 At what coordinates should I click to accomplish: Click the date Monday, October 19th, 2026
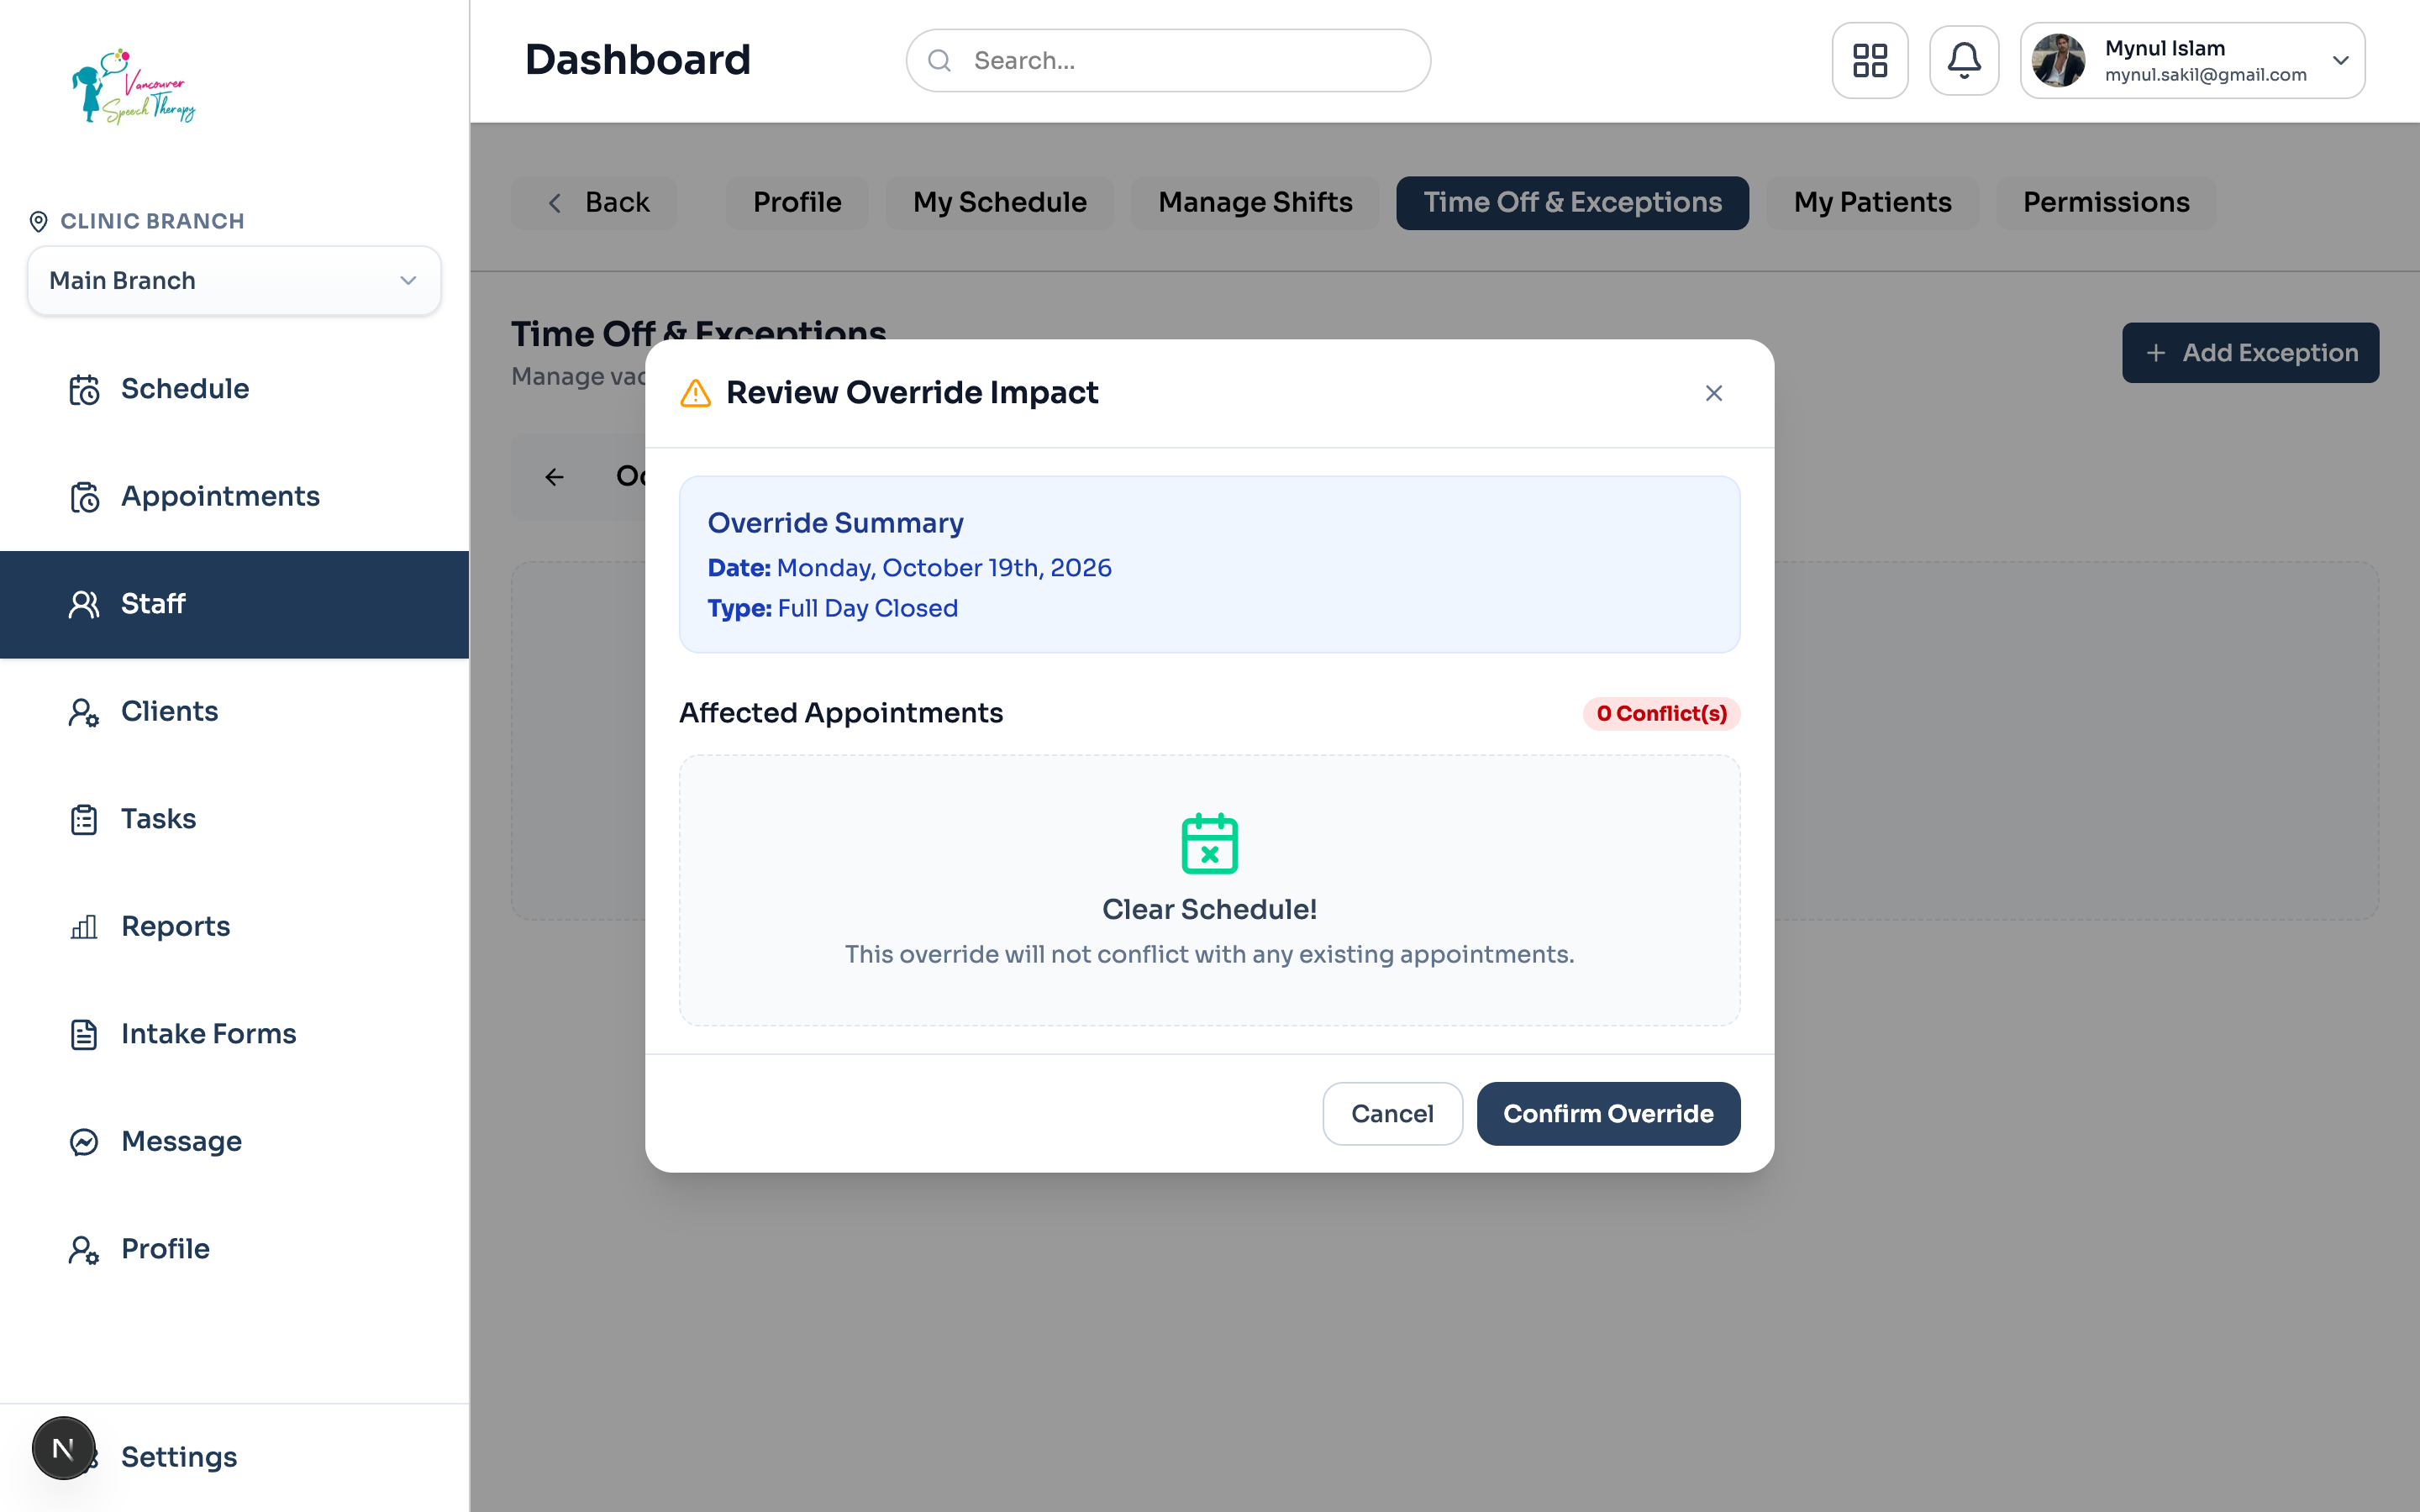pyautogui.click(x=944, y=568)
